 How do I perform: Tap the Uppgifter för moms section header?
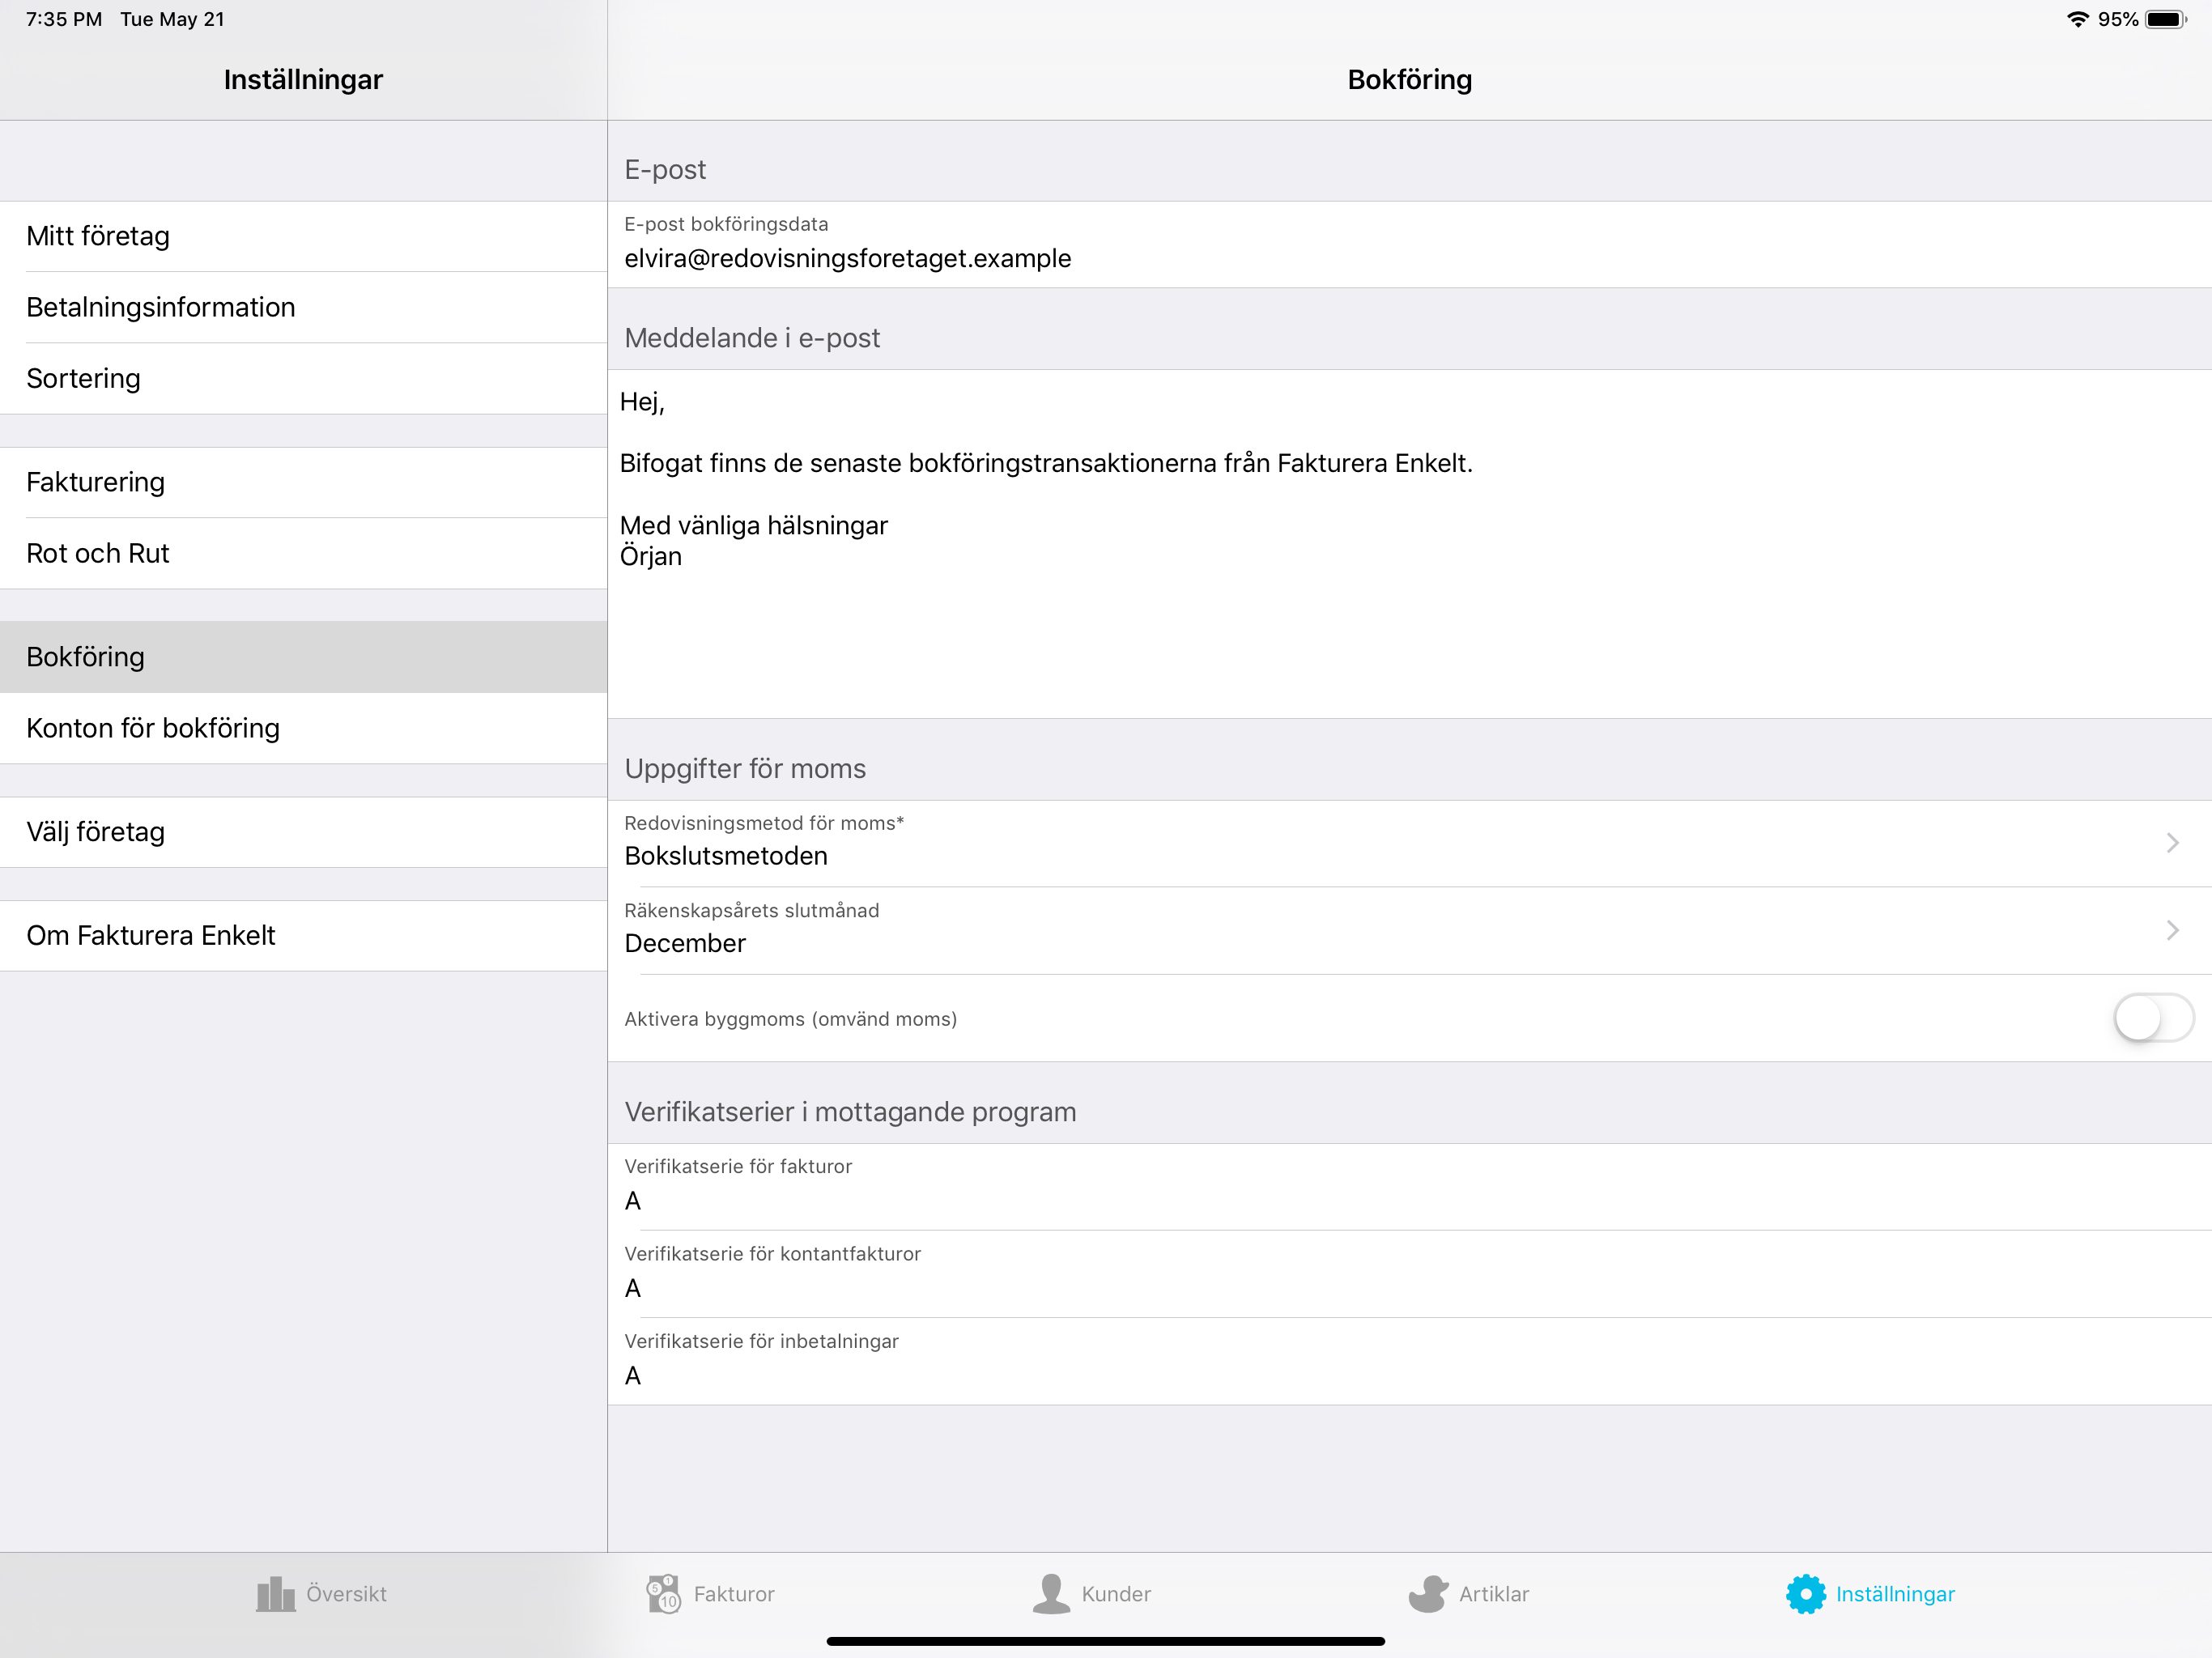point(745,768)
